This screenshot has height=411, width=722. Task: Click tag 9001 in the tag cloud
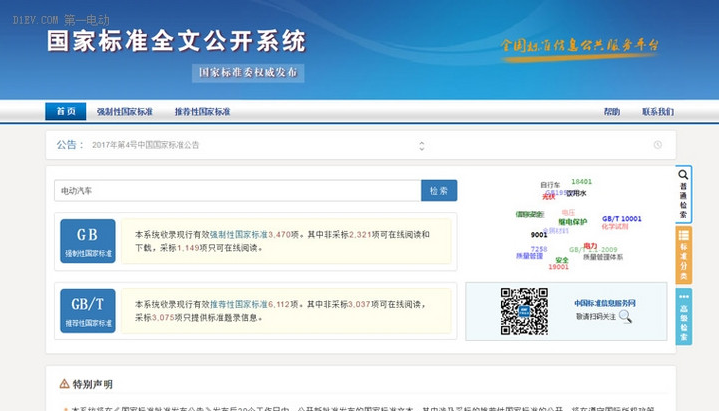pos(539,235)
